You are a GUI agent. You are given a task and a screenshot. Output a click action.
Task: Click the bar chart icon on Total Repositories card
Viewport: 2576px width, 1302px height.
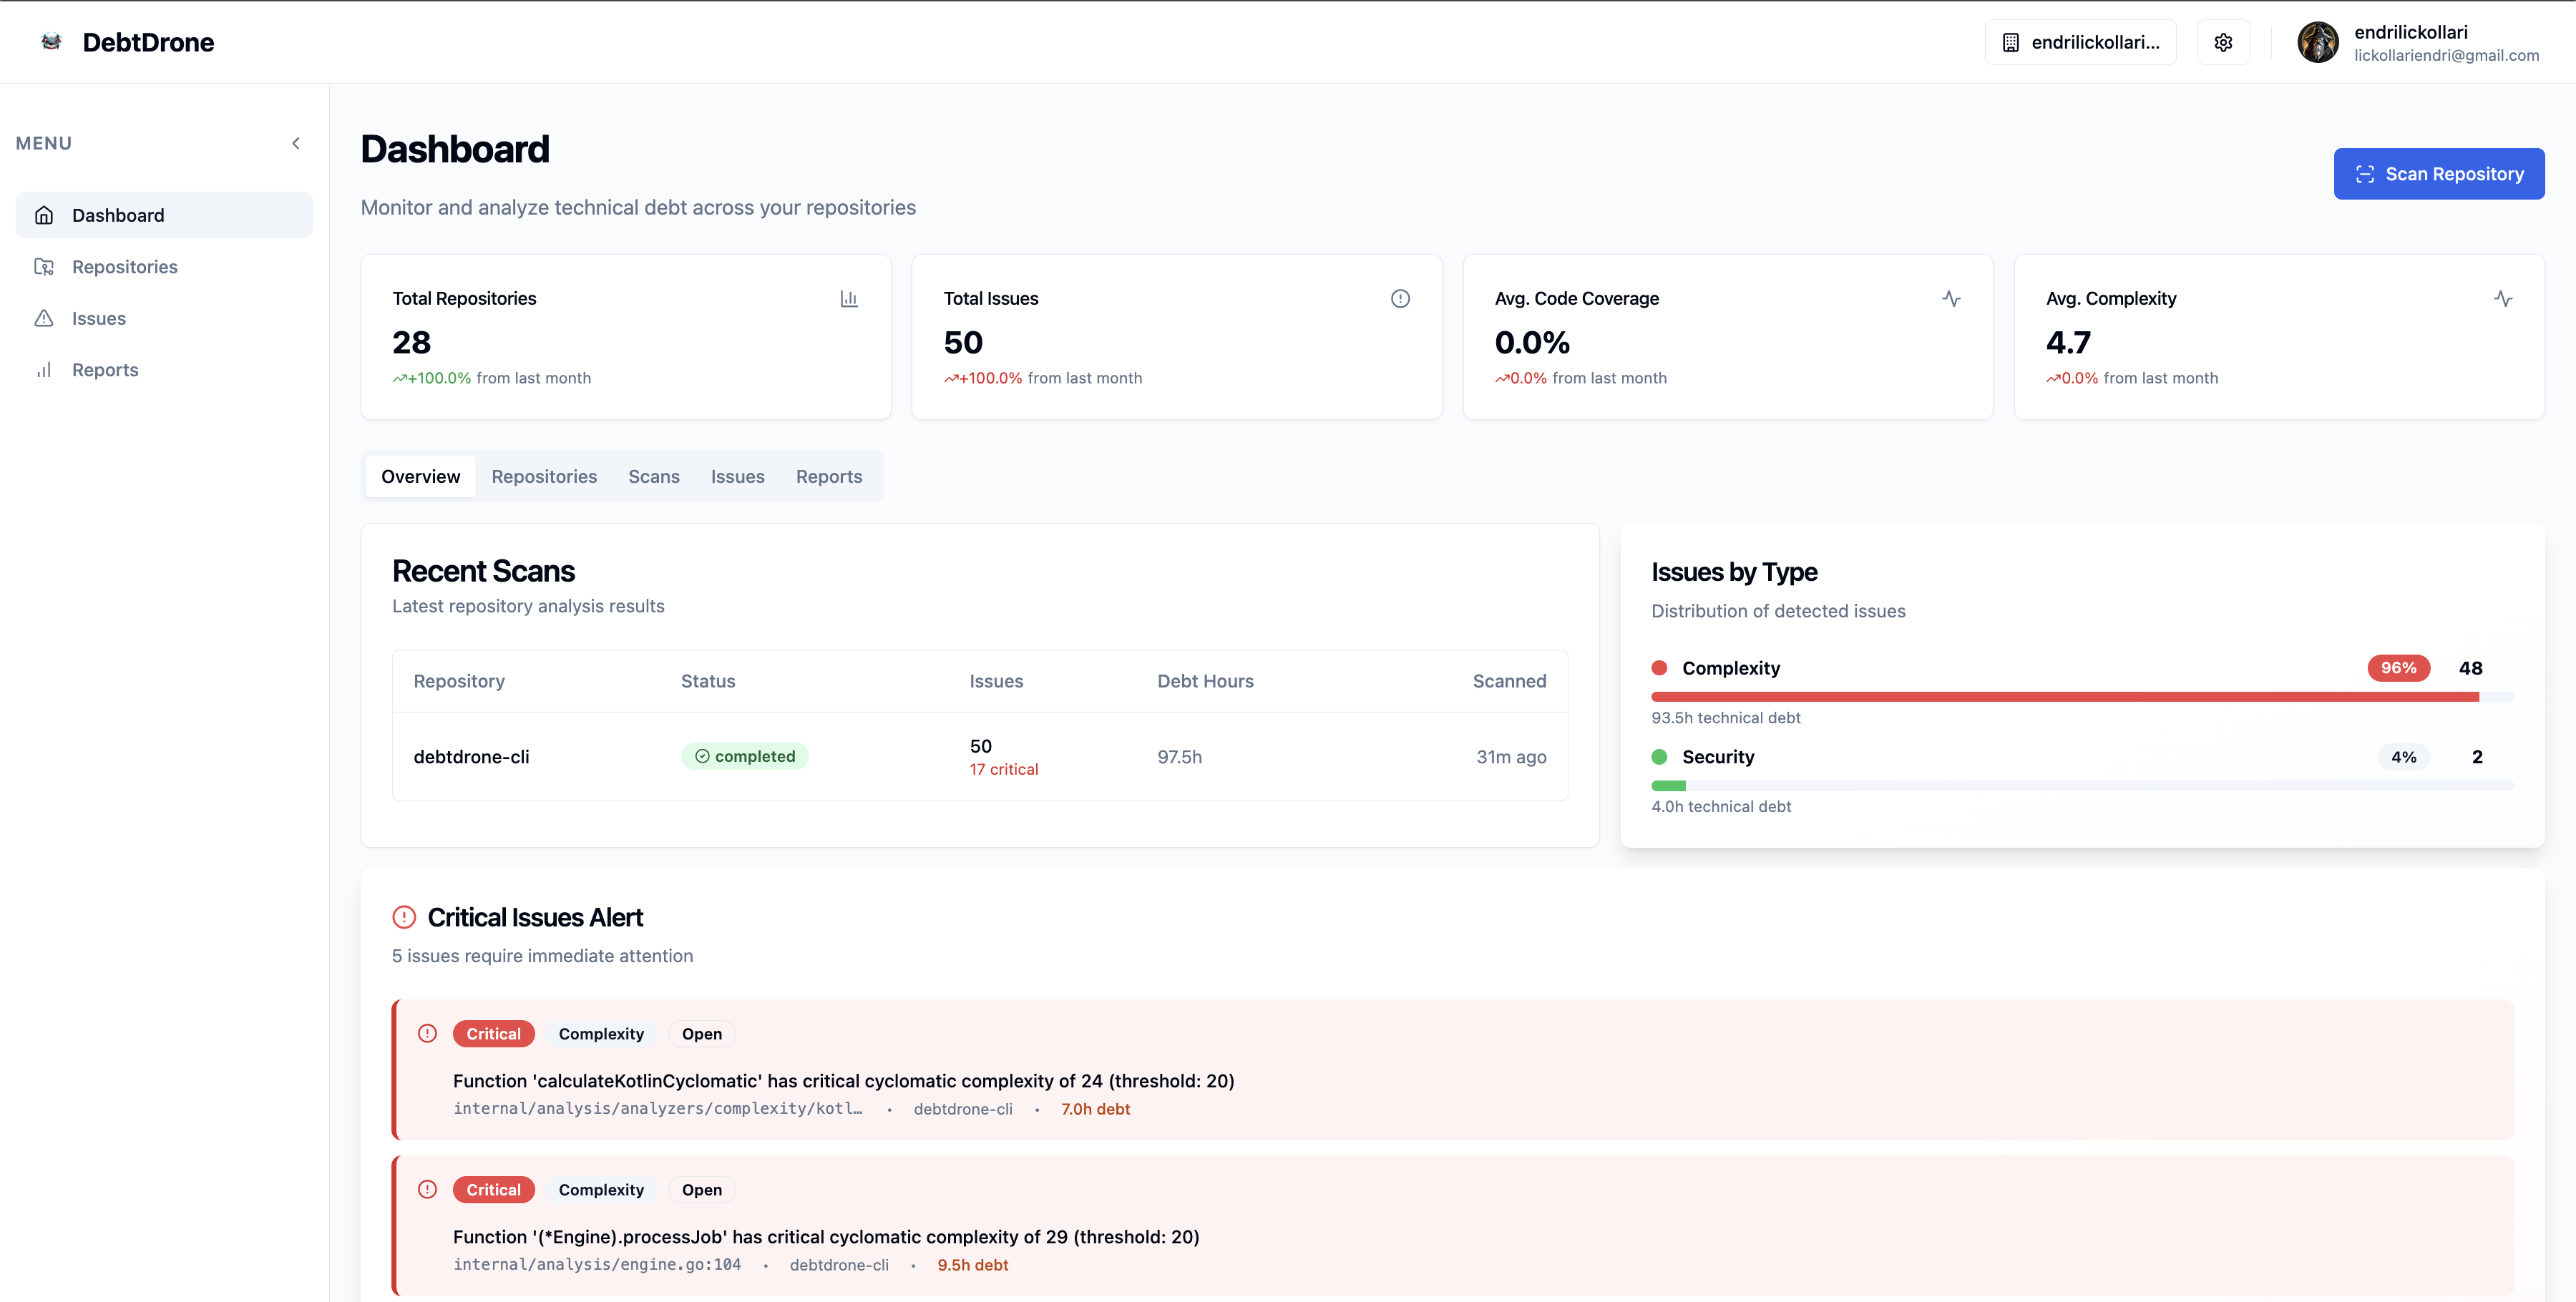click(x=849, y=298)
